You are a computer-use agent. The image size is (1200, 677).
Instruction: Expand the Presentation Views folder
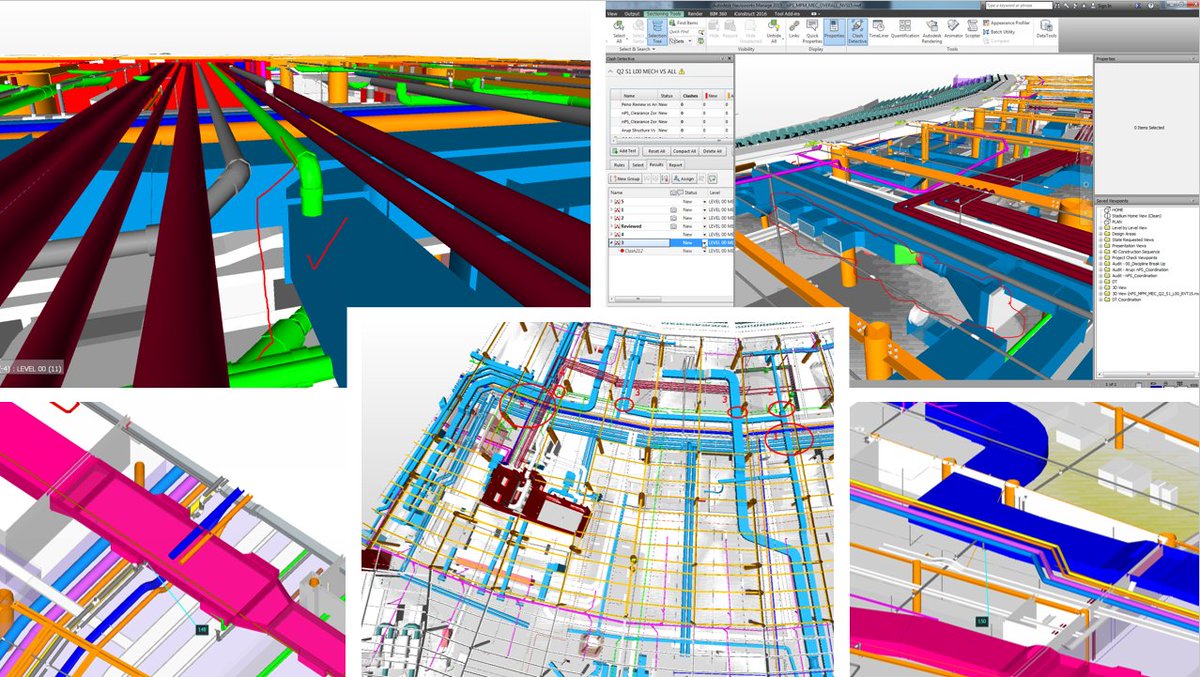(x=1101, y=246)
